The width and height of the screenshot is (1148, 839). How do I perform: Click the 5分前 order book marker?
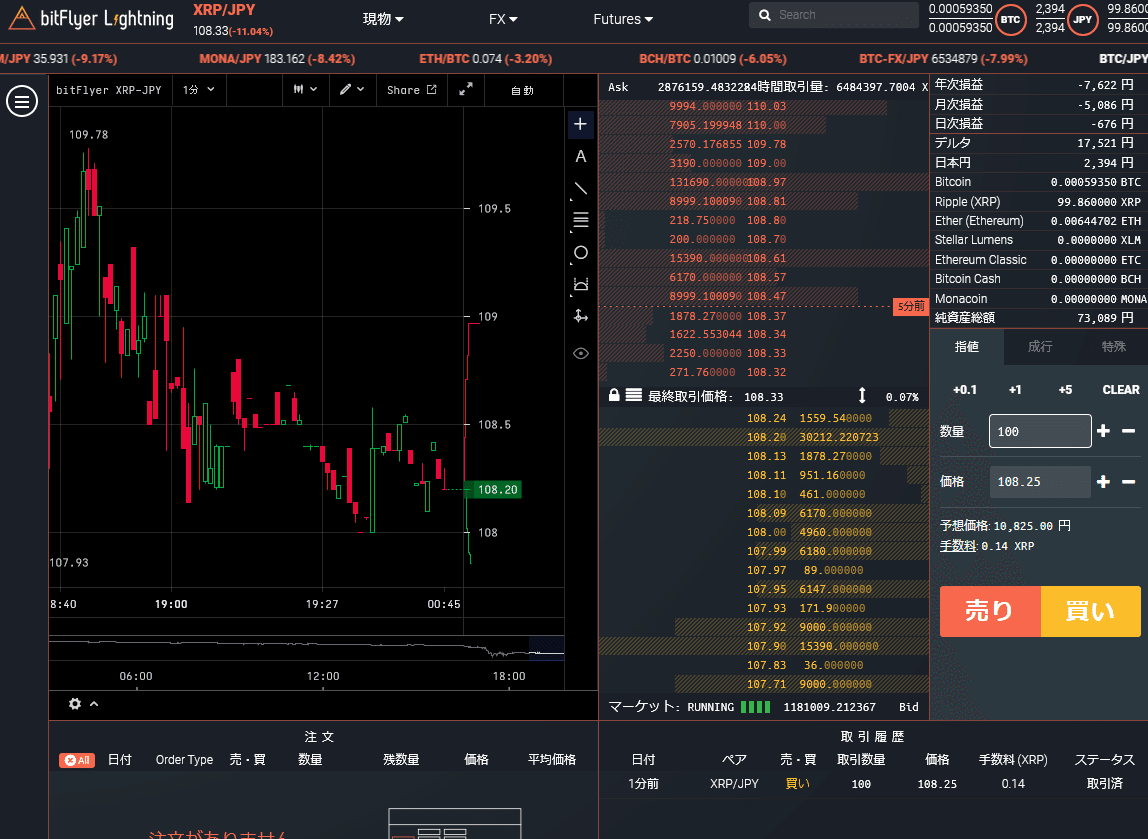(911, 307)
